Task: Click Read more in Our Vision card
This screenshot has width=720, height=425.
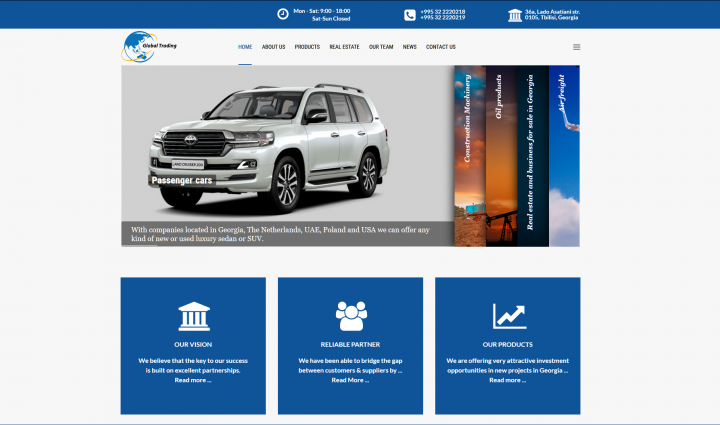Action: (193, 380)
